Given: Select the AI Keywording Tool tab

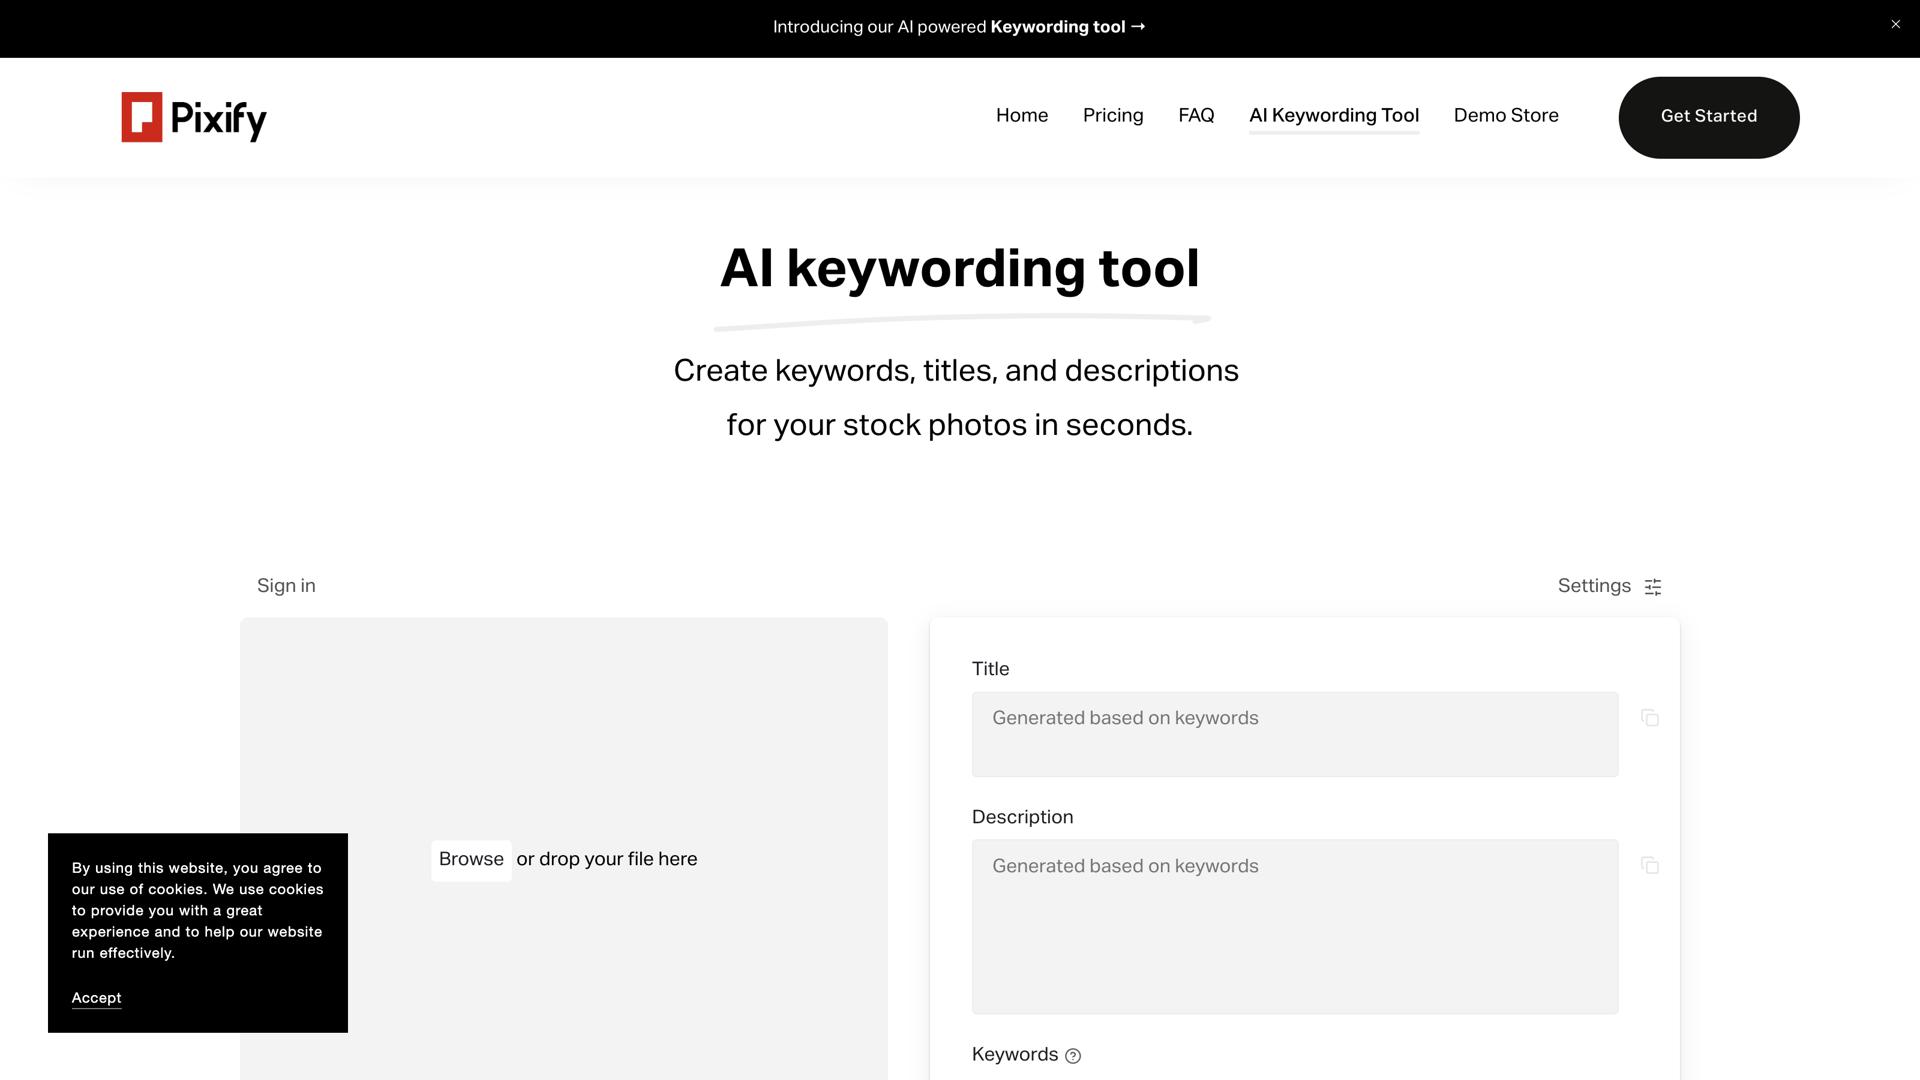Looking at the screenshot, I should 1333,115.
